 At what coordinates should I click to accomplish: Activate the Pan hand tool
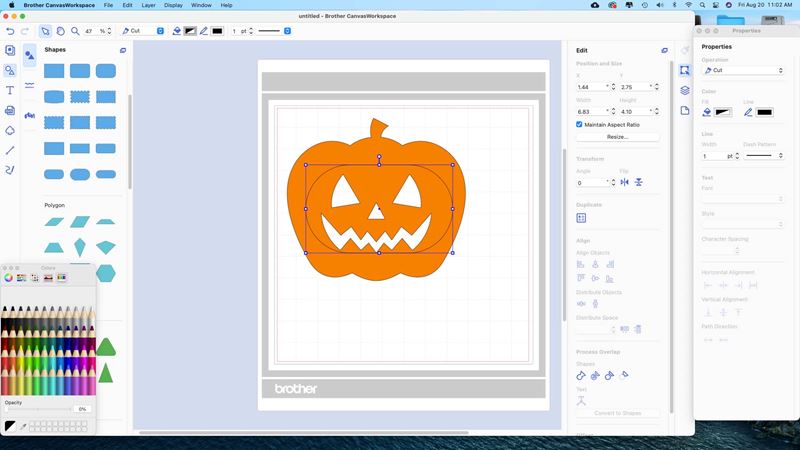pyautogui.click(x=60, y=31)
